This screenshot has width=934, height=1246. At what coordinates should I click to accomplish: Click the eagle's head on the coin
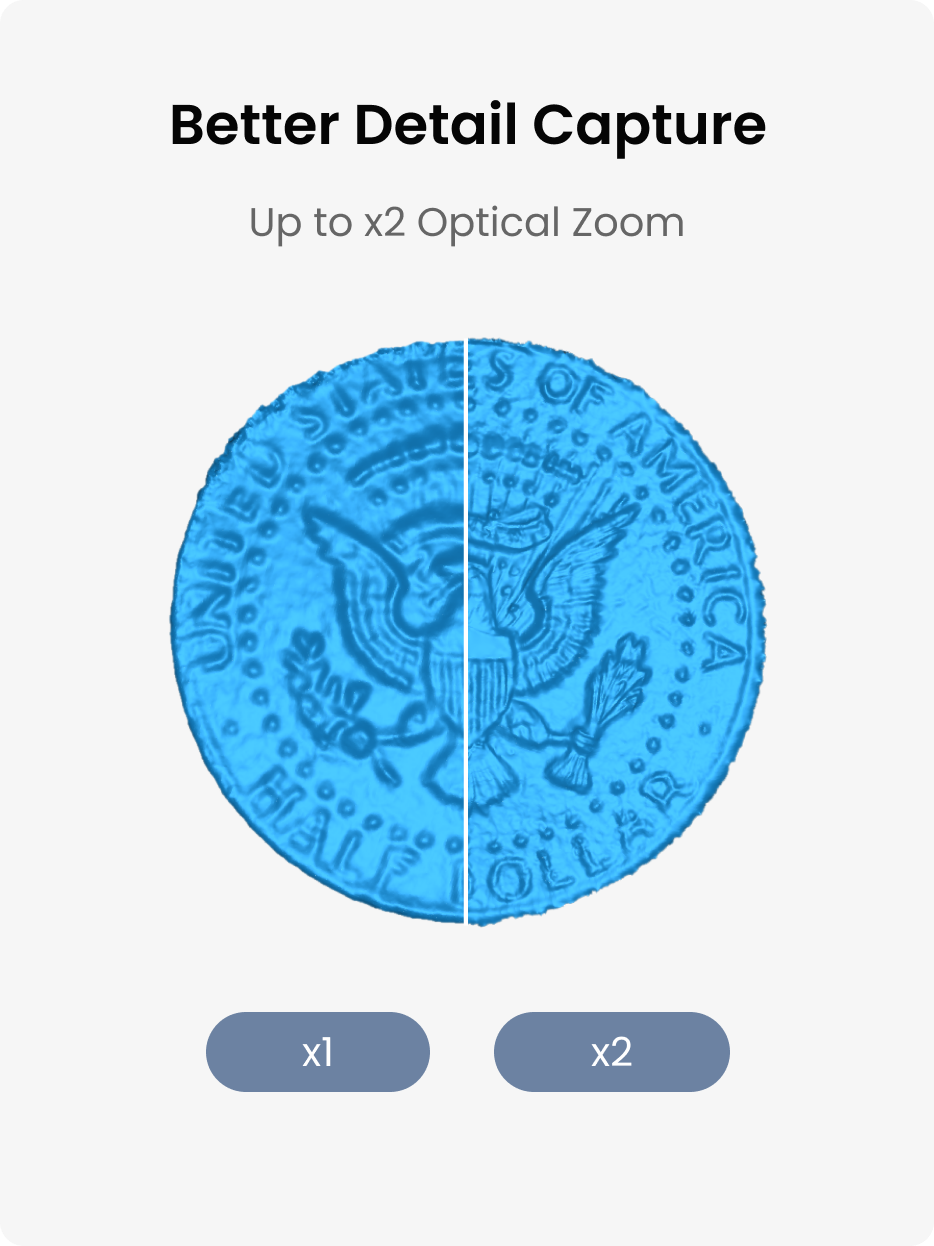pyautogui.click(x=440, y=570)
